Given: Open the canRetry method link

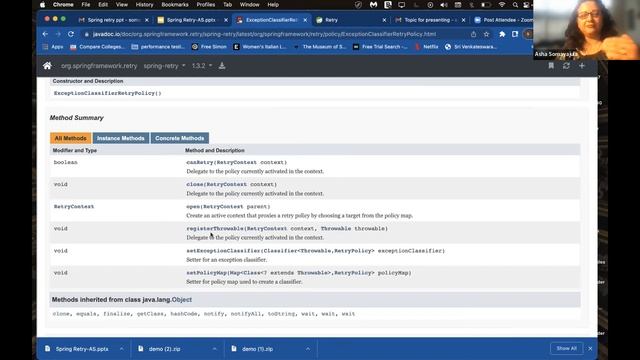Looking at the screenshot, I should pyautogui.click(x=200, y=162).
